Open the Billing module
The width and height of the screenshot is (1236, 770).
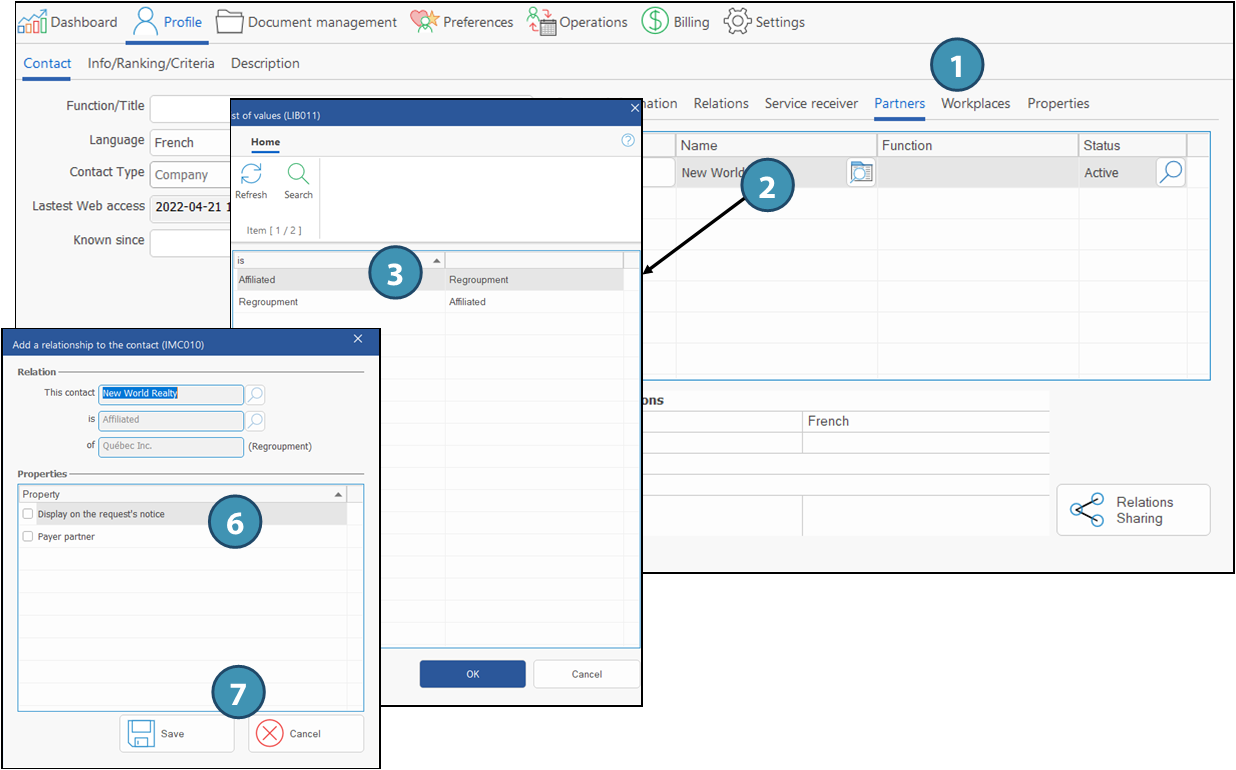click(676, 22)
